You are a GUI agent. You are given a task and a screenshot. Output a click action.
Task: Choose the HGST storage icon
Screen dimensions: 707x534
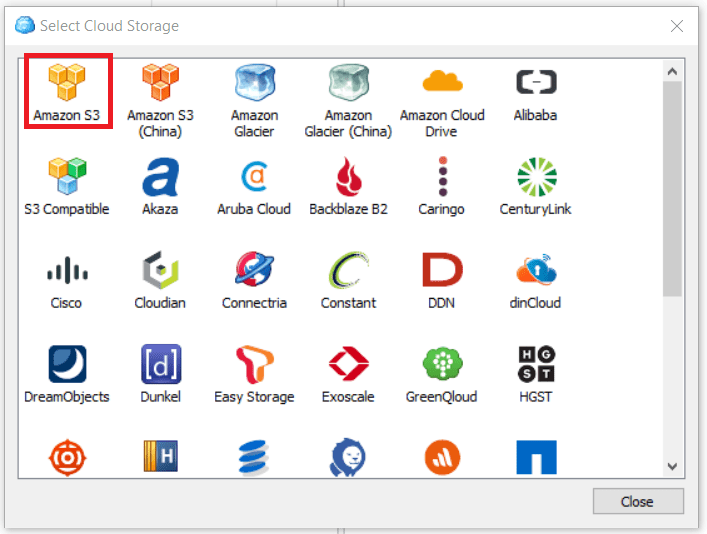point(537,364)
